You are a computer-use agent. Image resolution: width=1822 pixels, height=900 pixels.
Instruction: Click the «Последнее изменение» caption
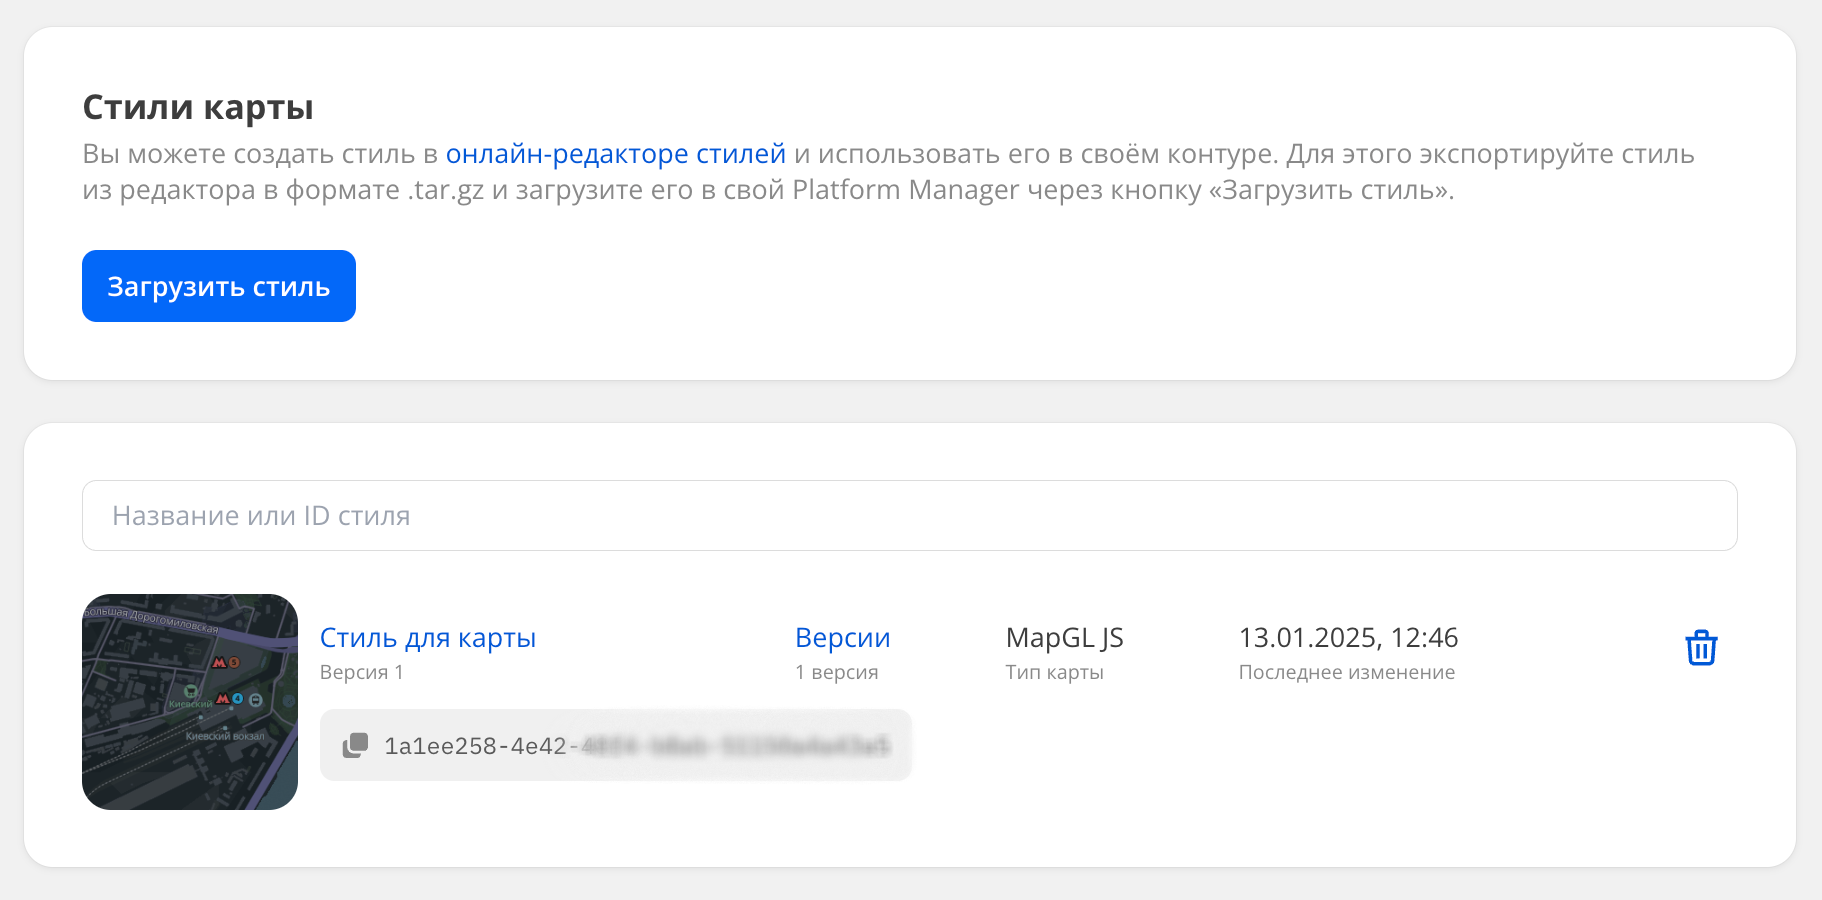[x=1346, y=672]
